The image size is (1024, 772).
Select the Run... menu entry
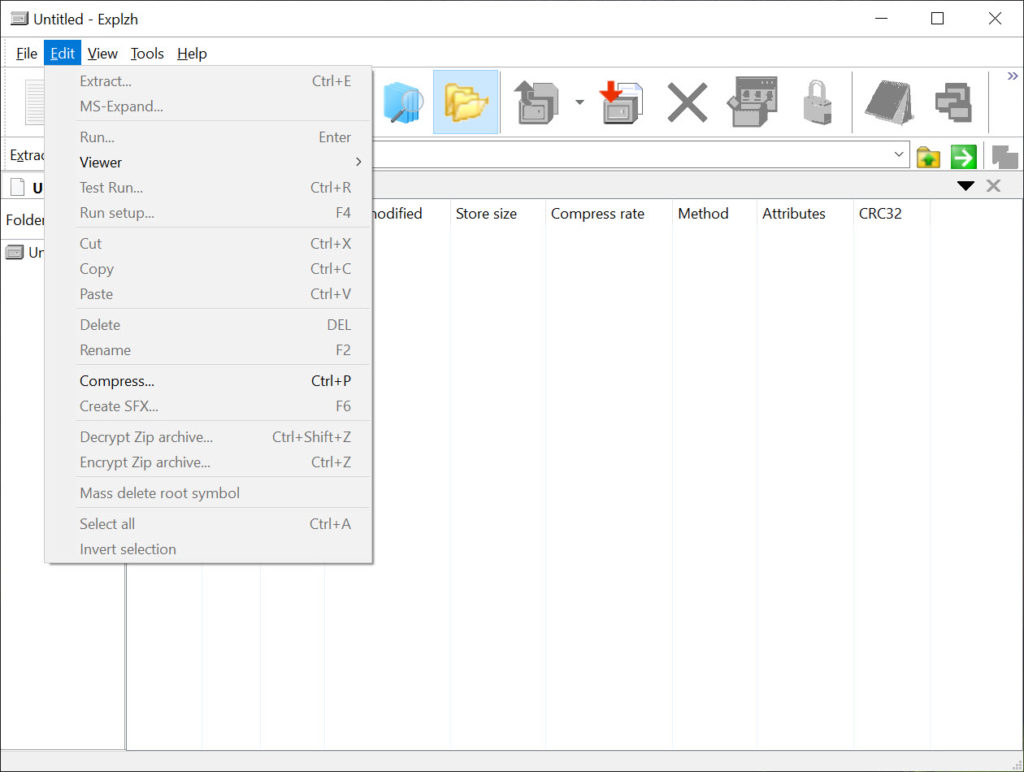pyautogui.click(x=209, y=137)
